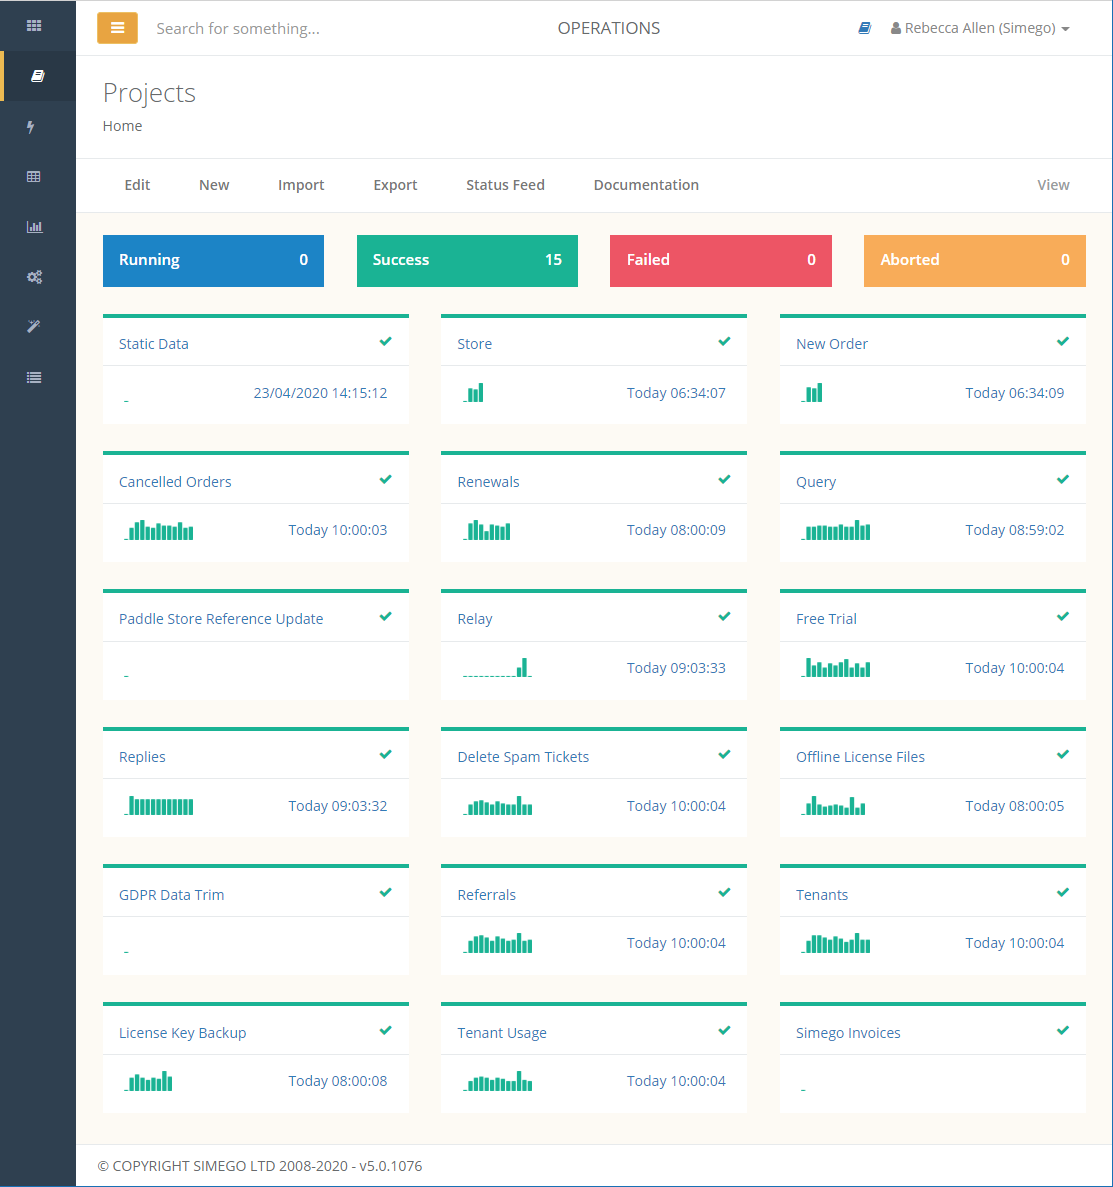Click the orange hamburger menu button
This screenshot has height=1187, width=1113.
tap(117, 28)
